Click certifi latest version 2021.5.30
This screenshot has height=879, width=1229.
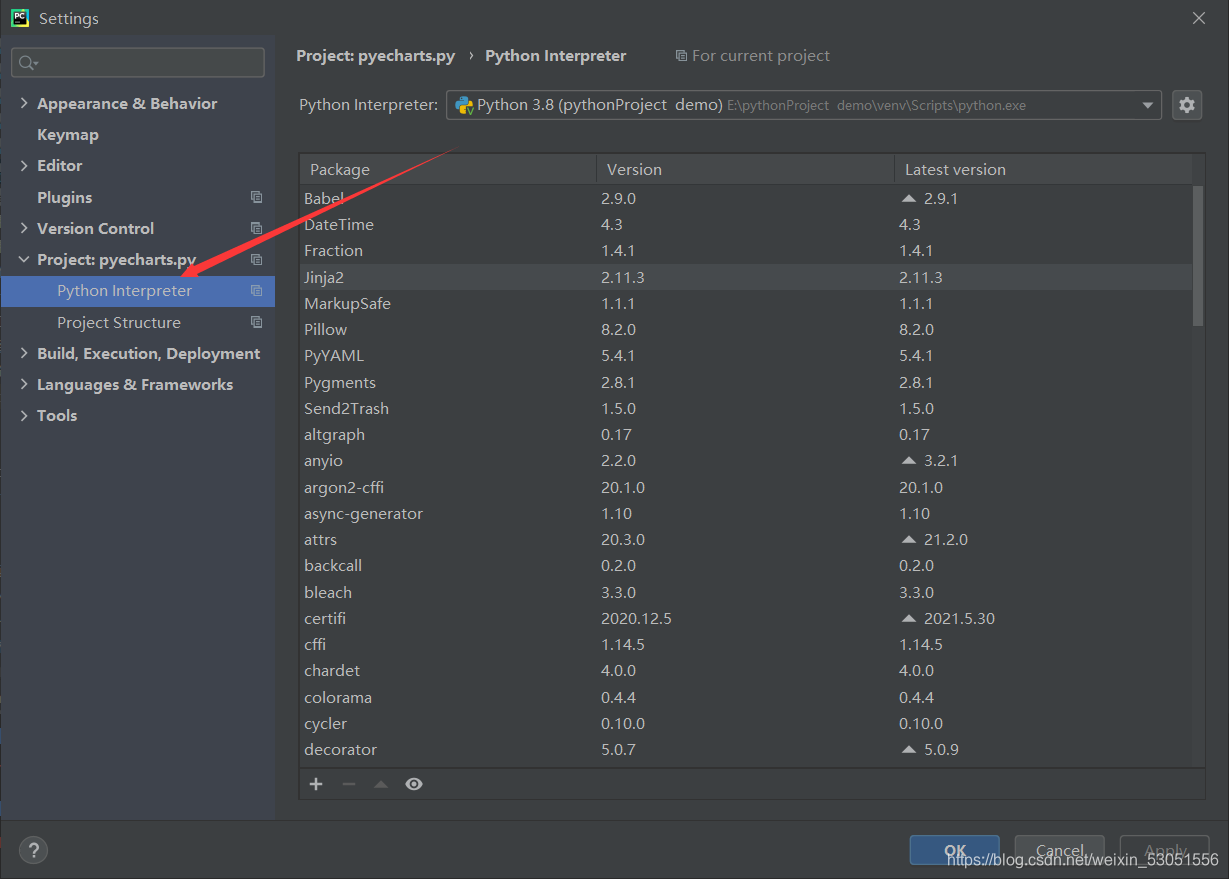coord(959,618)
